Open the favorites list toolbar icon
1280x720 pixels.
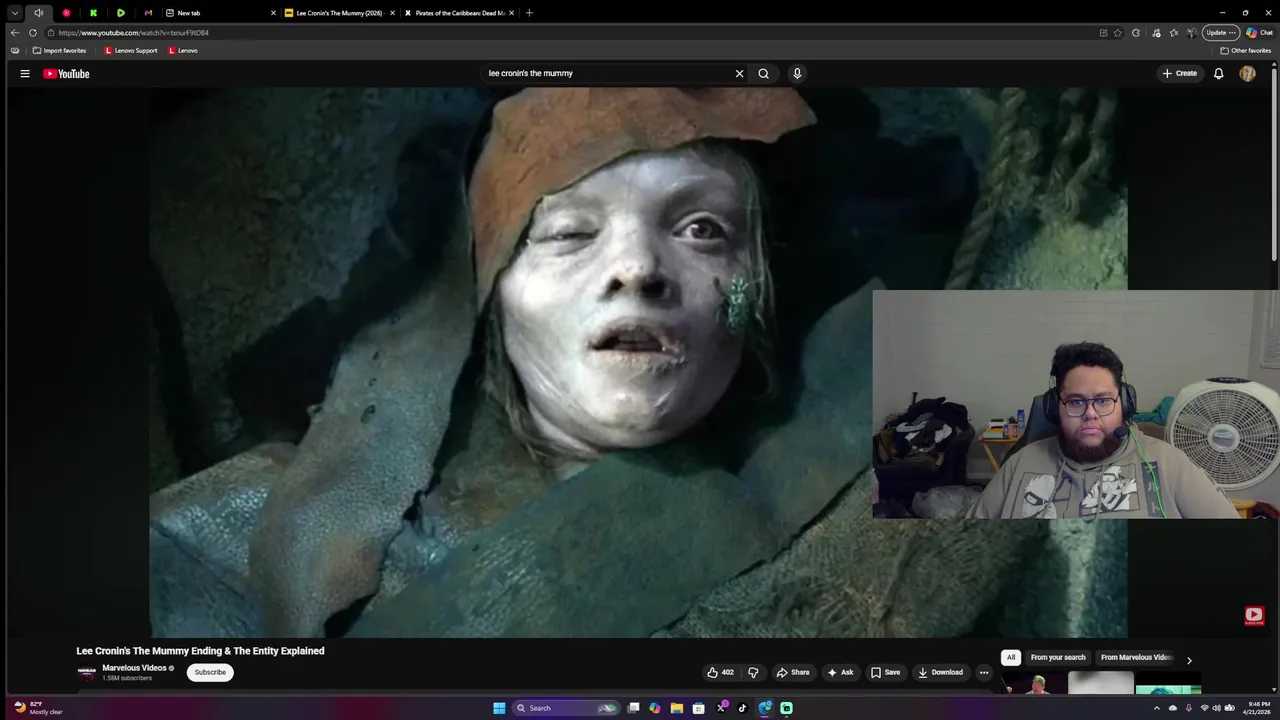[x=1174, y=32]
